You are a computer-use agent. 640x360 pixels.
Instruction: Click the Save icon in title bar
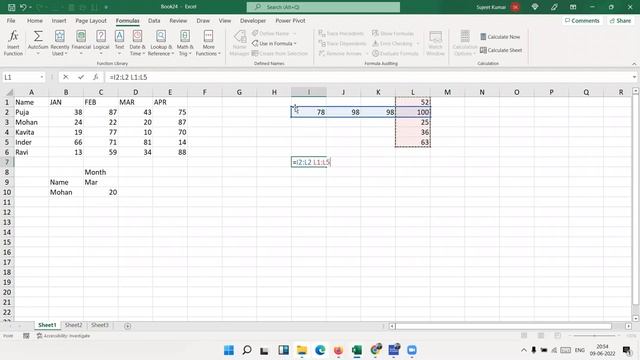11,7
